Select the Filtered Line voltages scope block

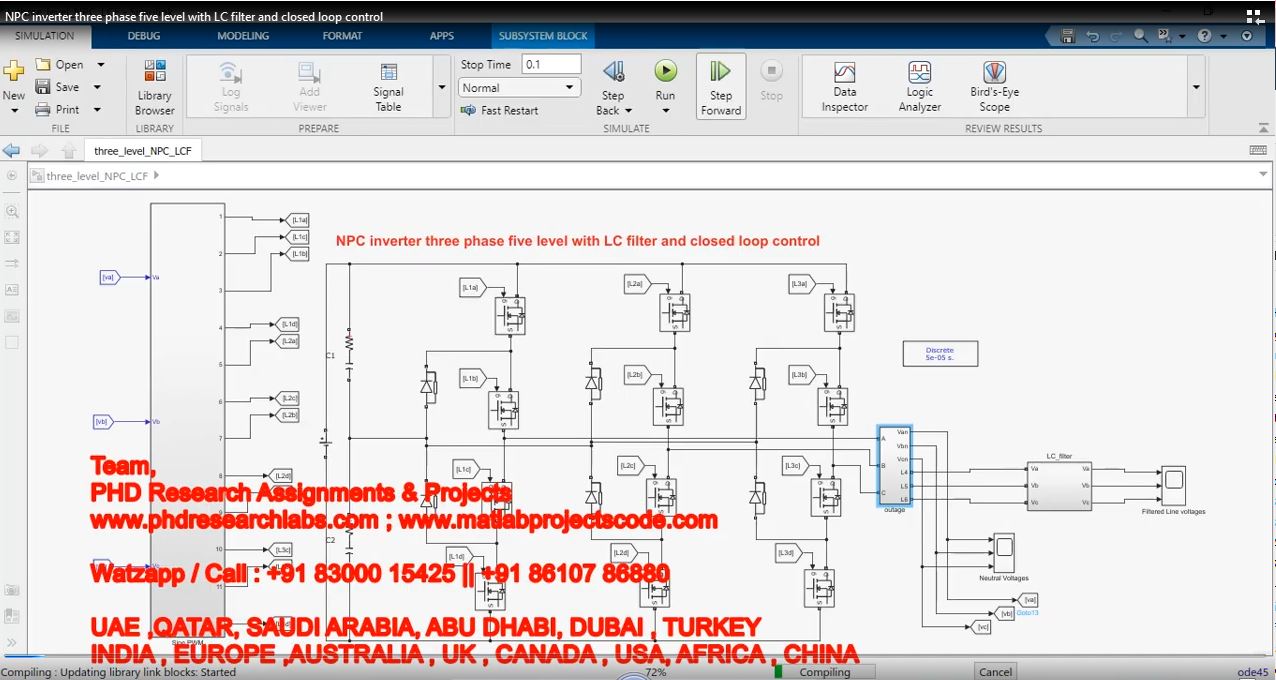pos(1173,485)
